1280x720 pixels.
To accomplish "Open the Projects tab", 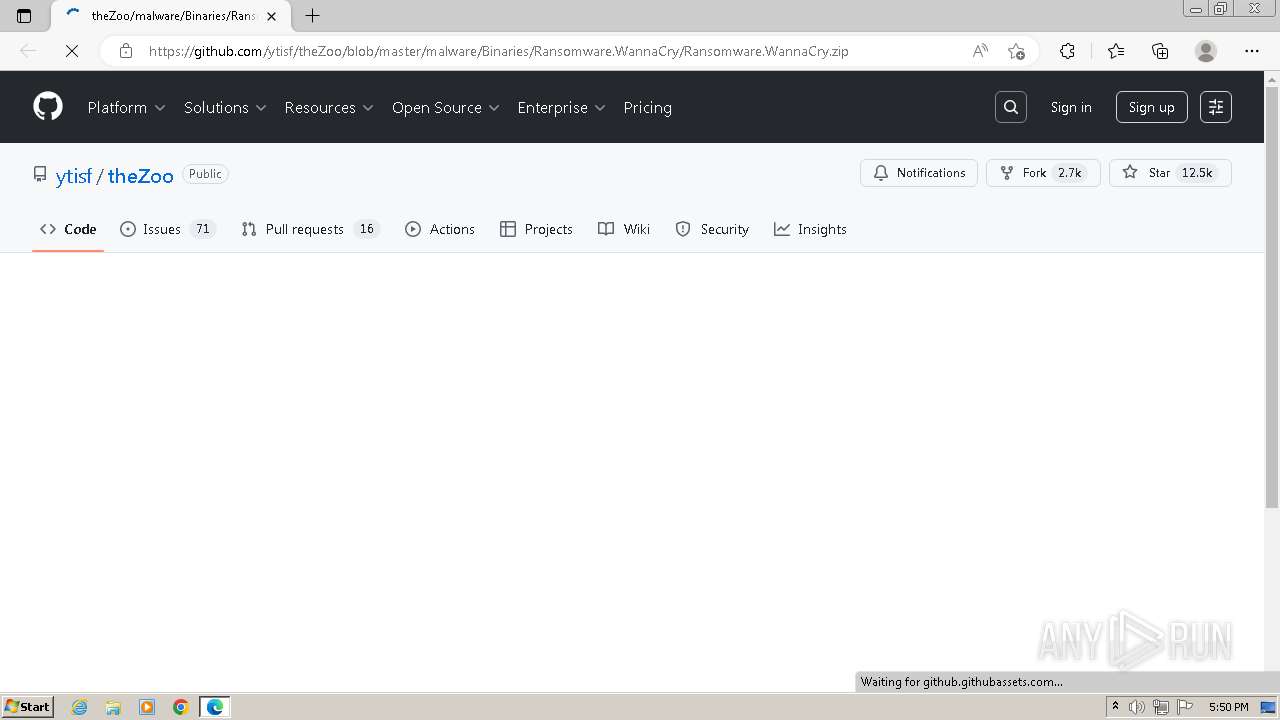I will [x=536, y=229].
